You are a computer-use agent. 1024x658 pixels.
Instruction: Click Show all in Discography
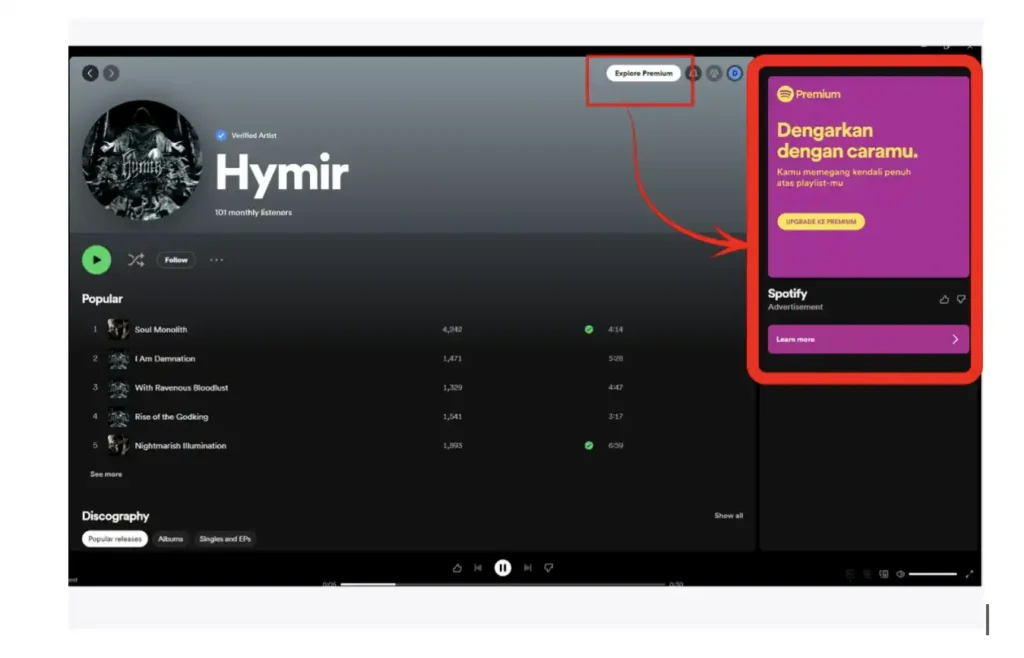click(728, 516)
